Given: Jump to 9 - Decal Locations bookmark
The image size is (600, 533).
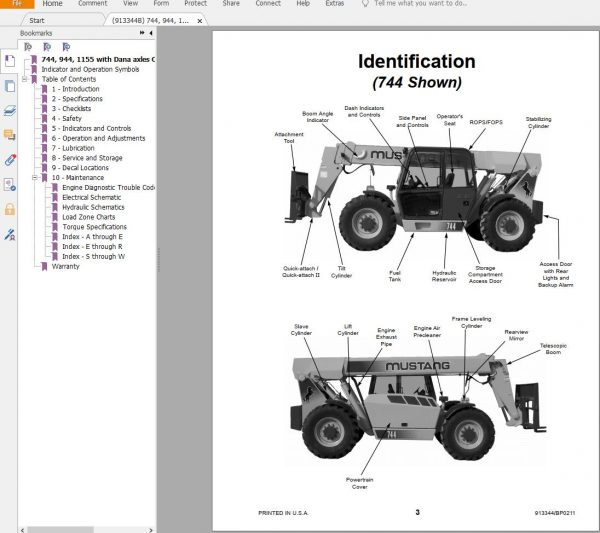Looking at the screenshot, I should point(80,168).
